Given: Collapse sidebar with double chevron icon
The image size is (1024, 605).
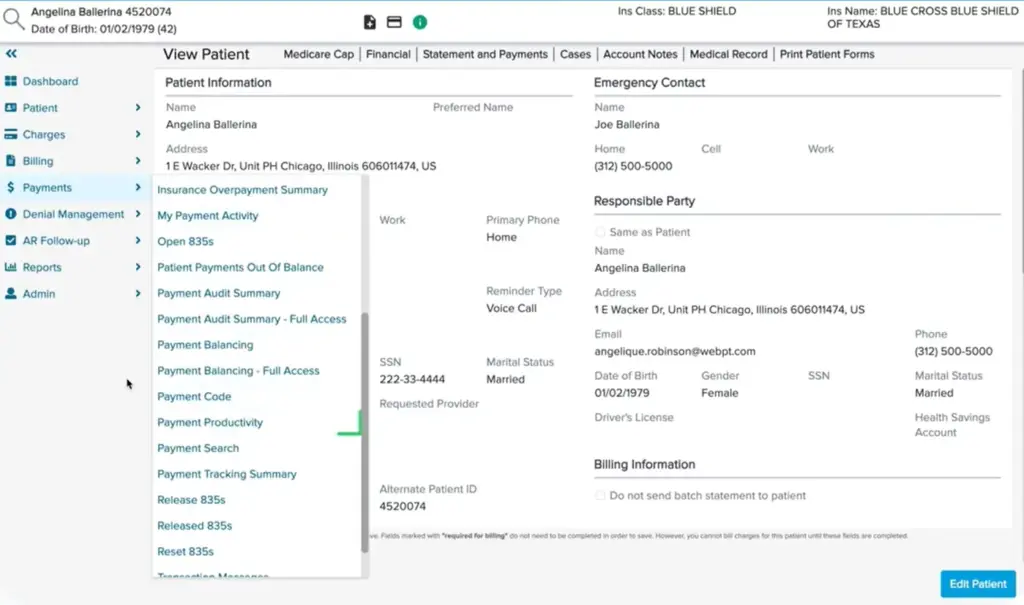Looking at the screenshot, I should point(11,54).
